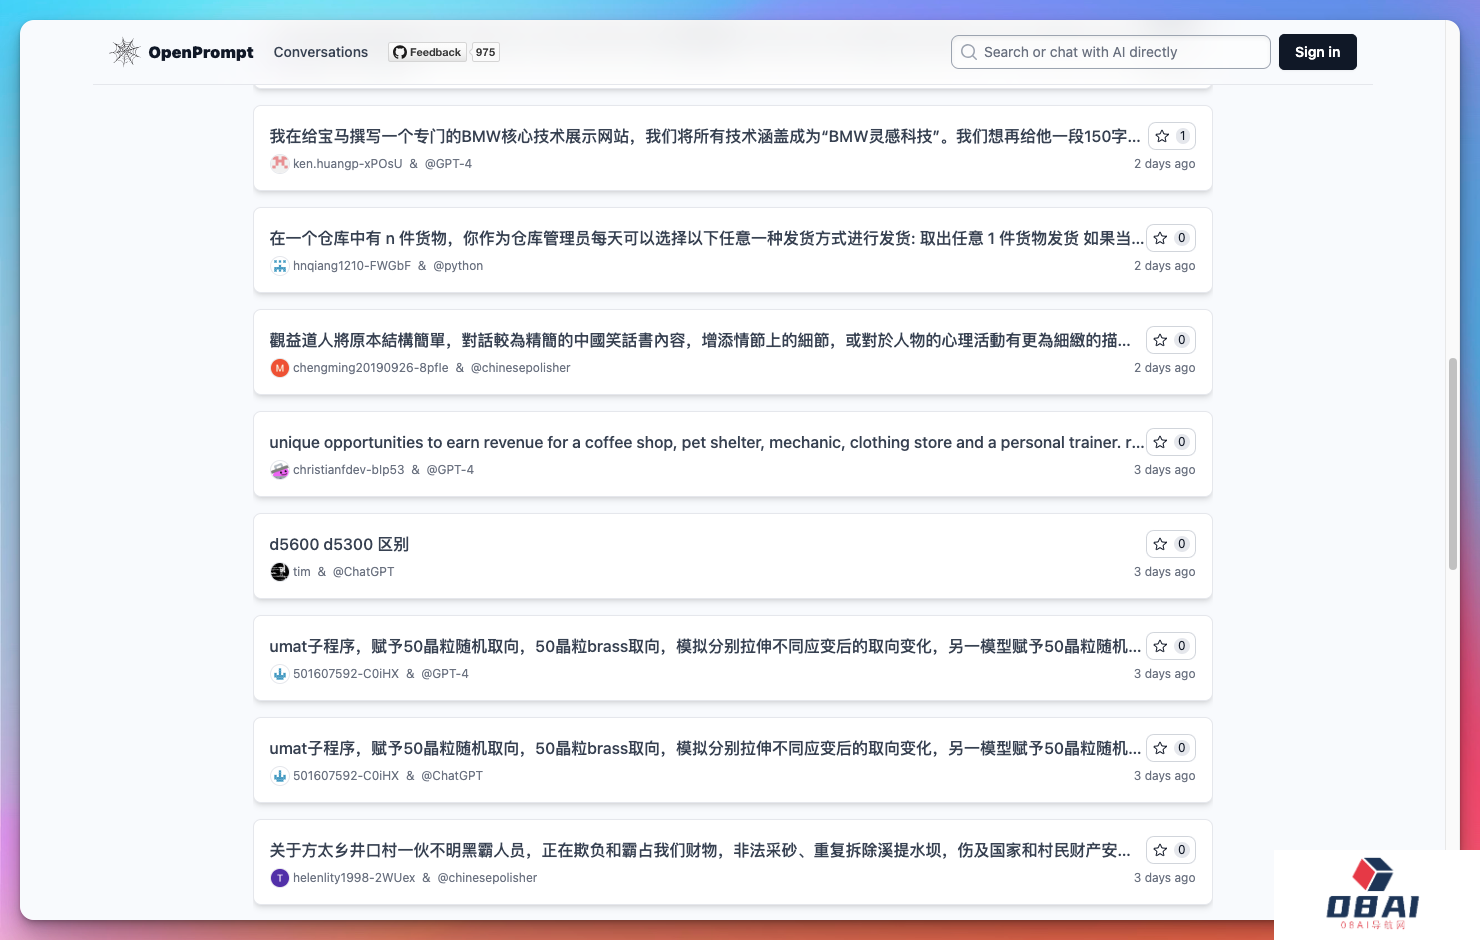Click the page vertical scrollbar thumb

click(x=1453, y=464)
